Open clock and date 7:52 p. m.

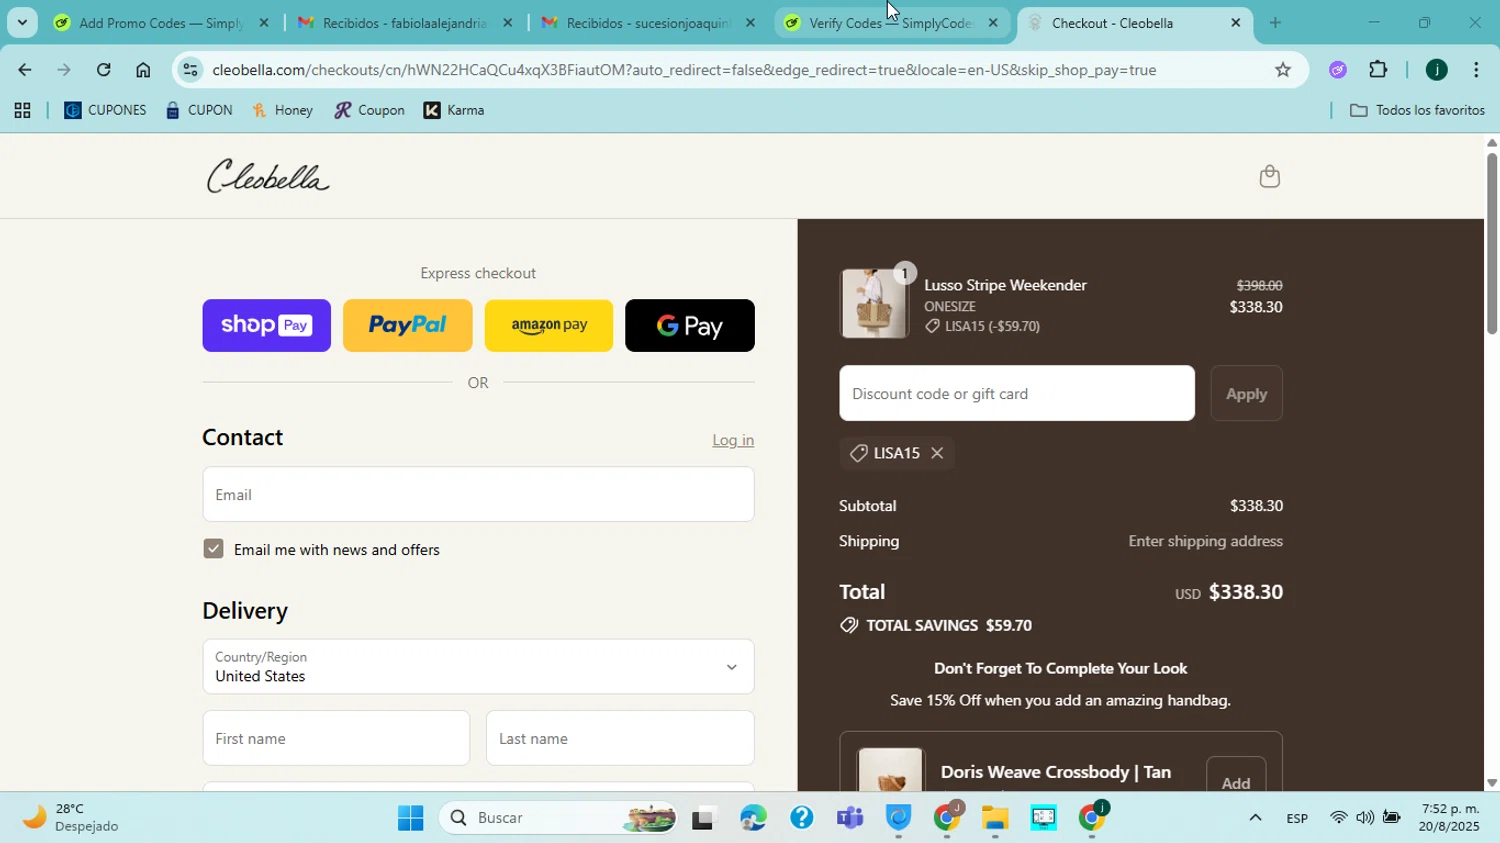tap(1450, 817)
